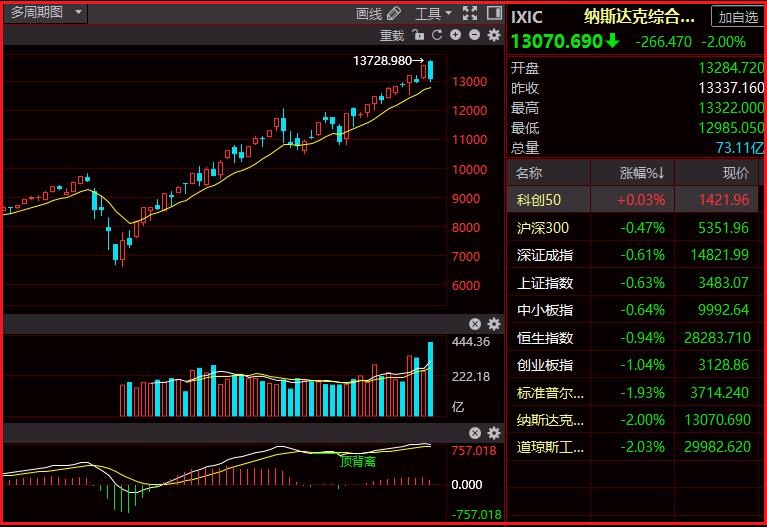The height and width of the screenshot is (527, 767).
Task: Sort by 涨幅% column header
Action: coord(642,173)
